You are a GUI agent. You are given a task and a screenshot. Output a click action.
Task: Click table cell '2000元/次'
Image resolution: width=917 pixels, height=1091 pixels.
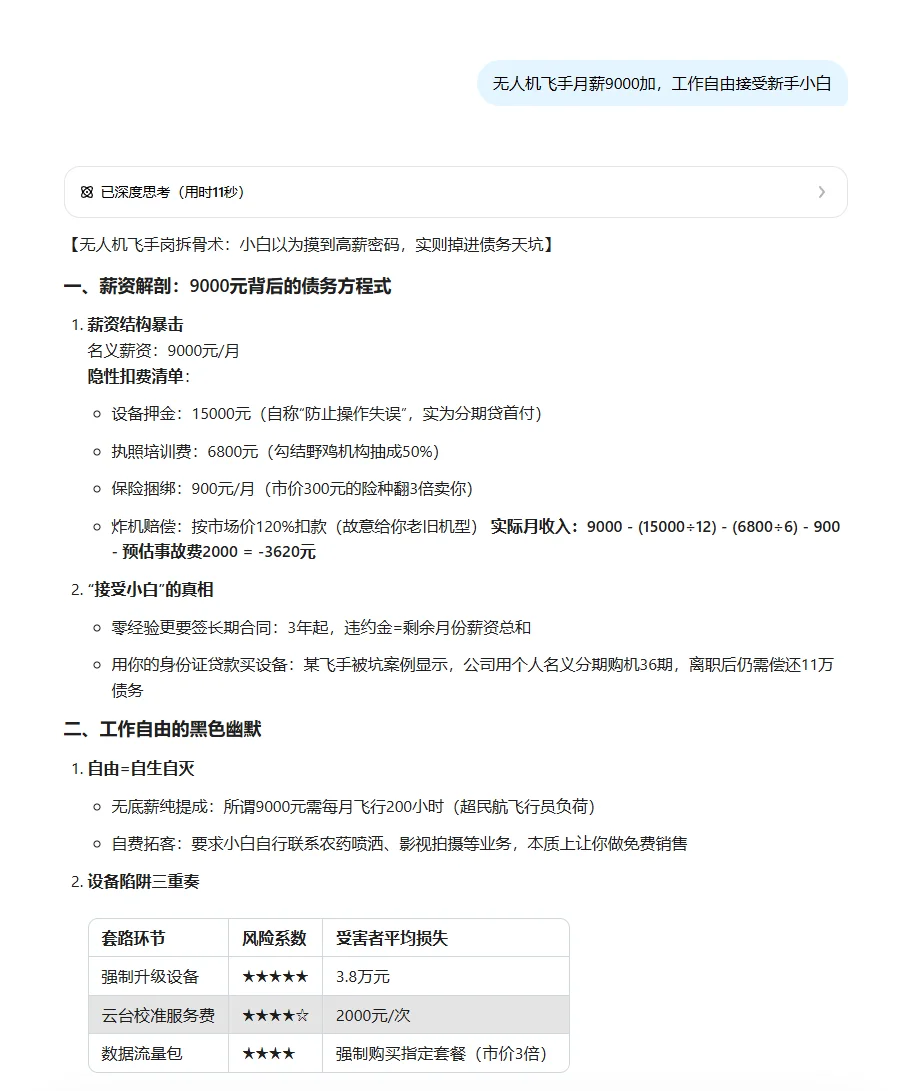click(x=373, y=1016)
